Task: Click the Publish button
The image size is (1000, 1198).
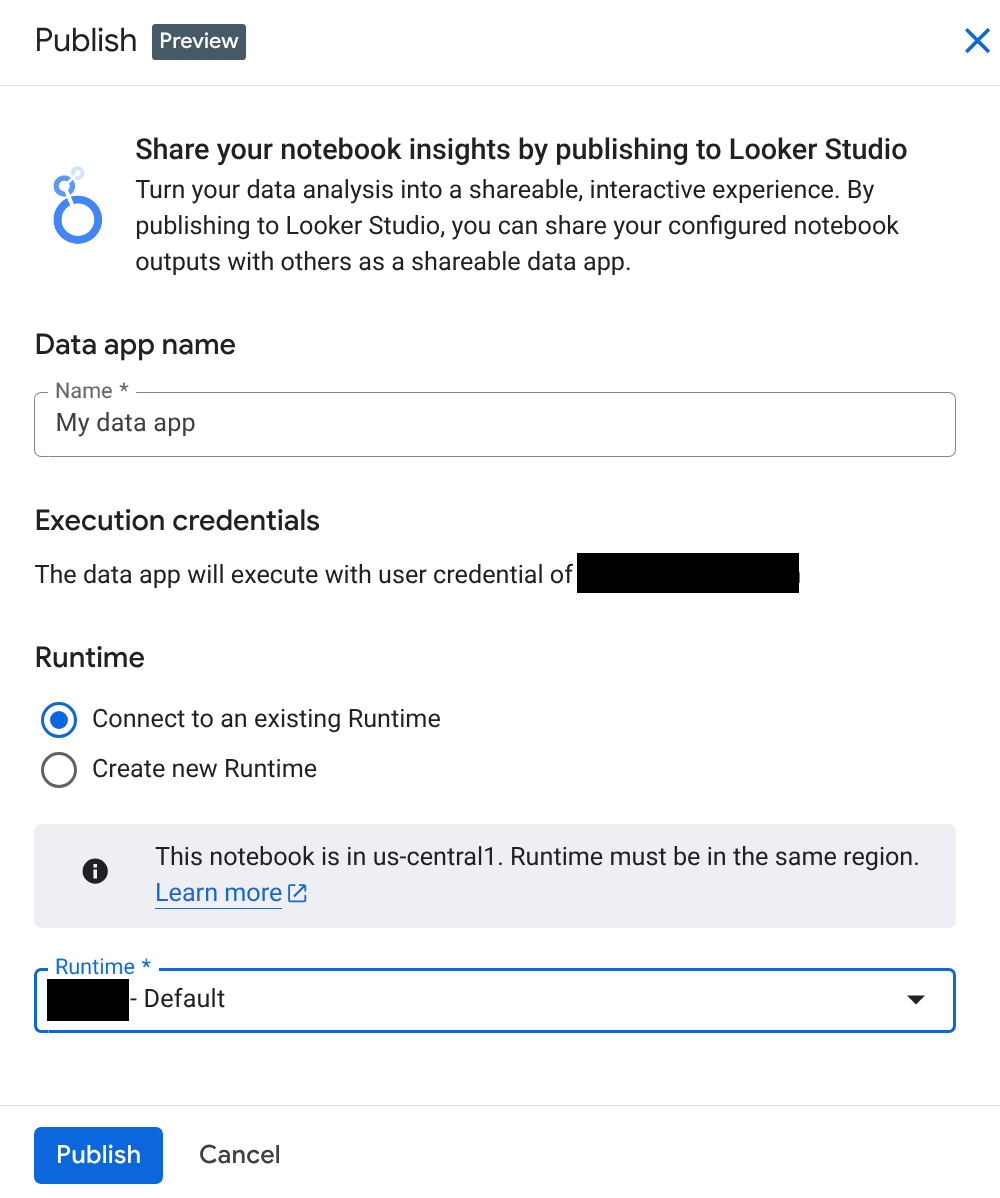Action: (x=97, y=1155)
